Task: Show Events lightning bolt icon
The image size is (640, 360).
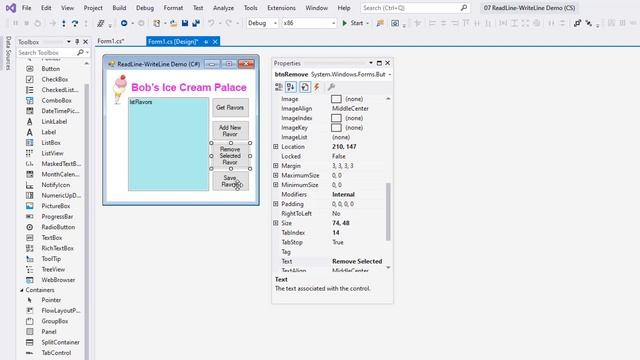Action: 317,87
